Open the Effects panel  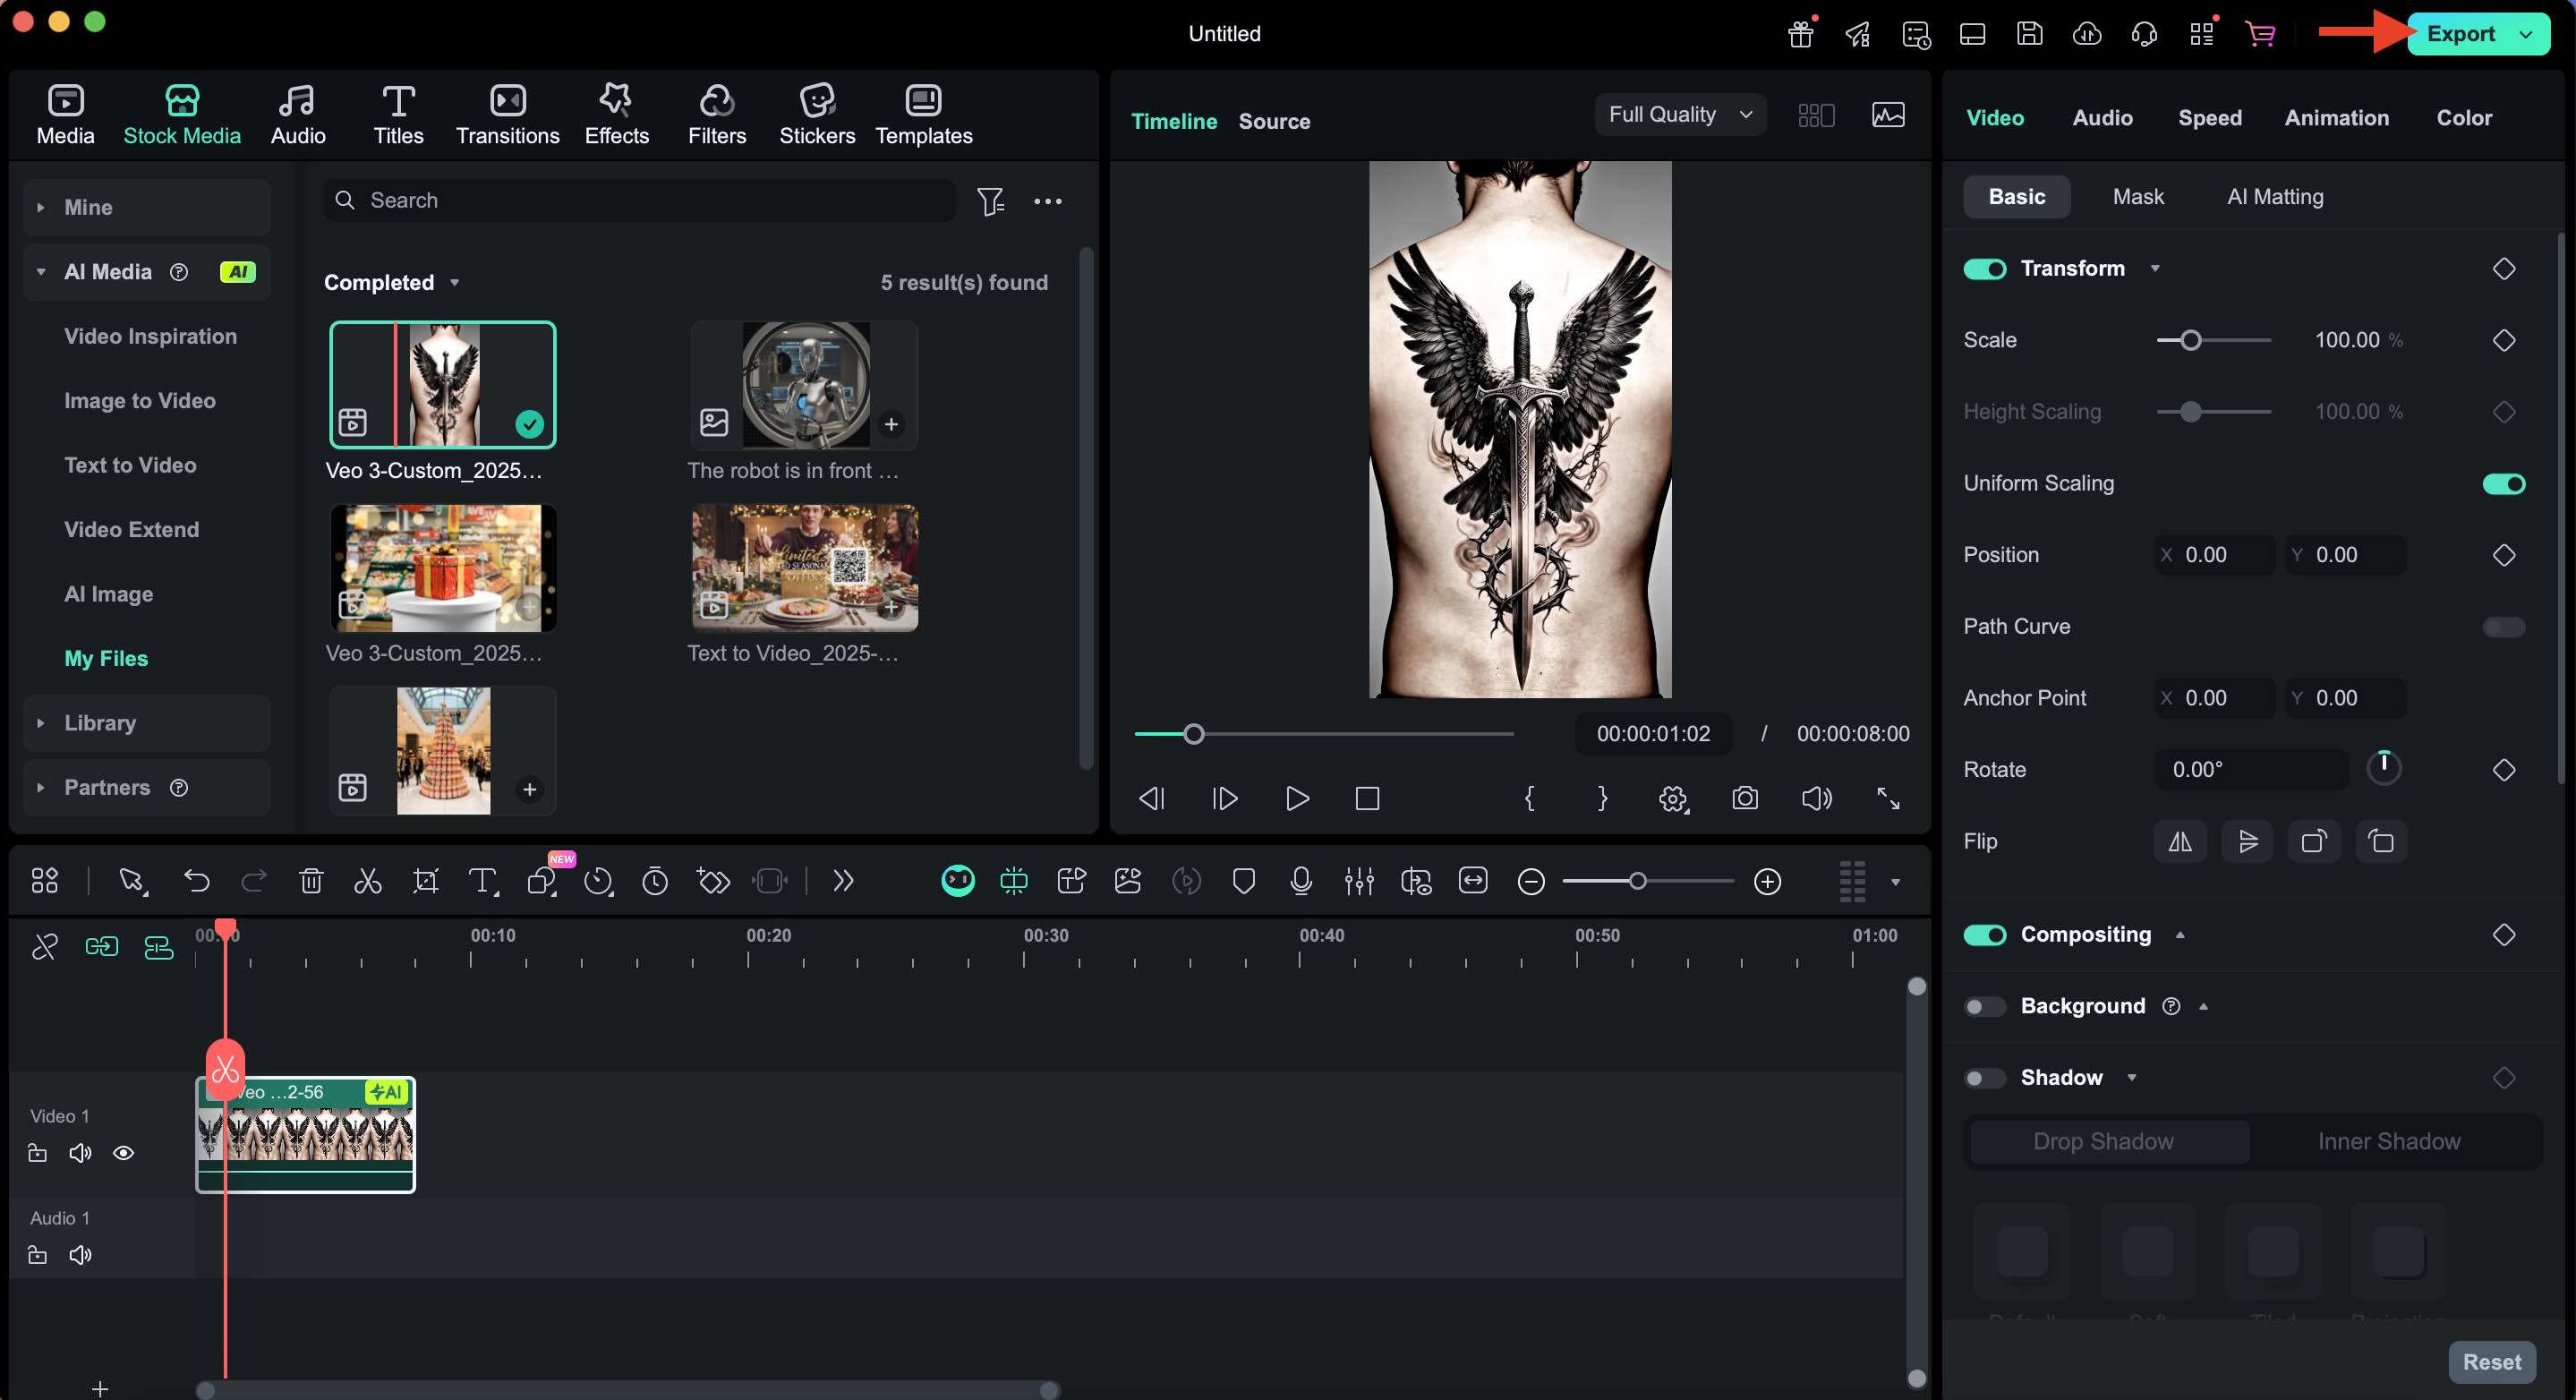(616, 112)
